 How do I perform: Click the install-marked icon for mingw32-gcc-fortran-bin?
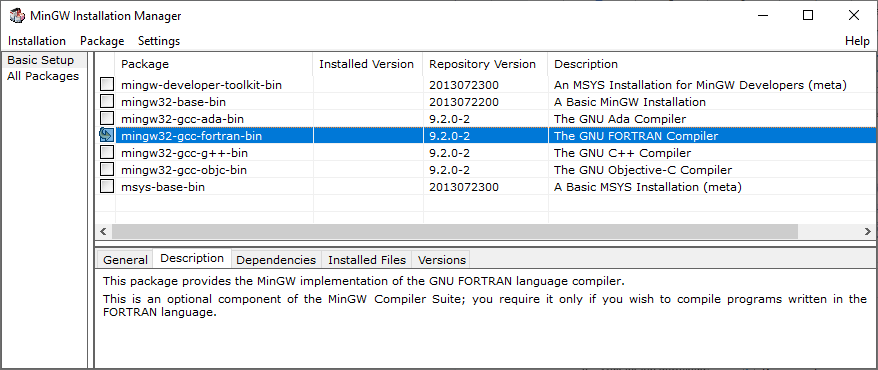pyautogui.click(x=106, y=135)
